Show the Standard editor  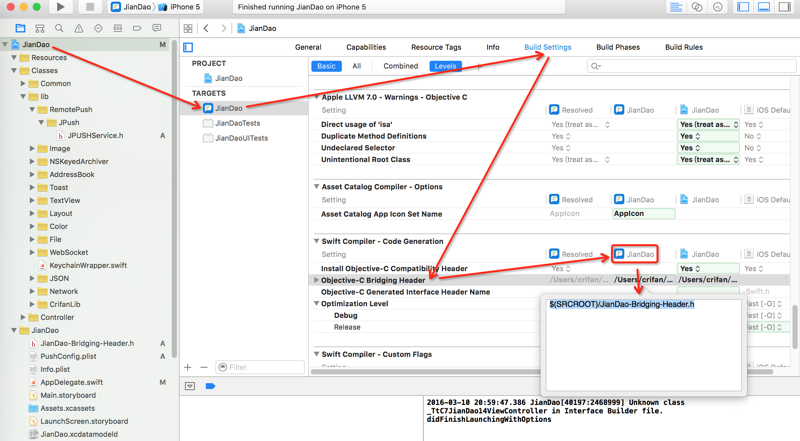[x=676, y=7]
